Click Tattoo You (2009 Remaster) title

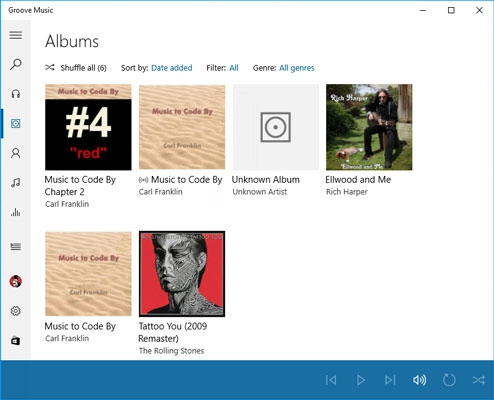(x=173, y=332)
